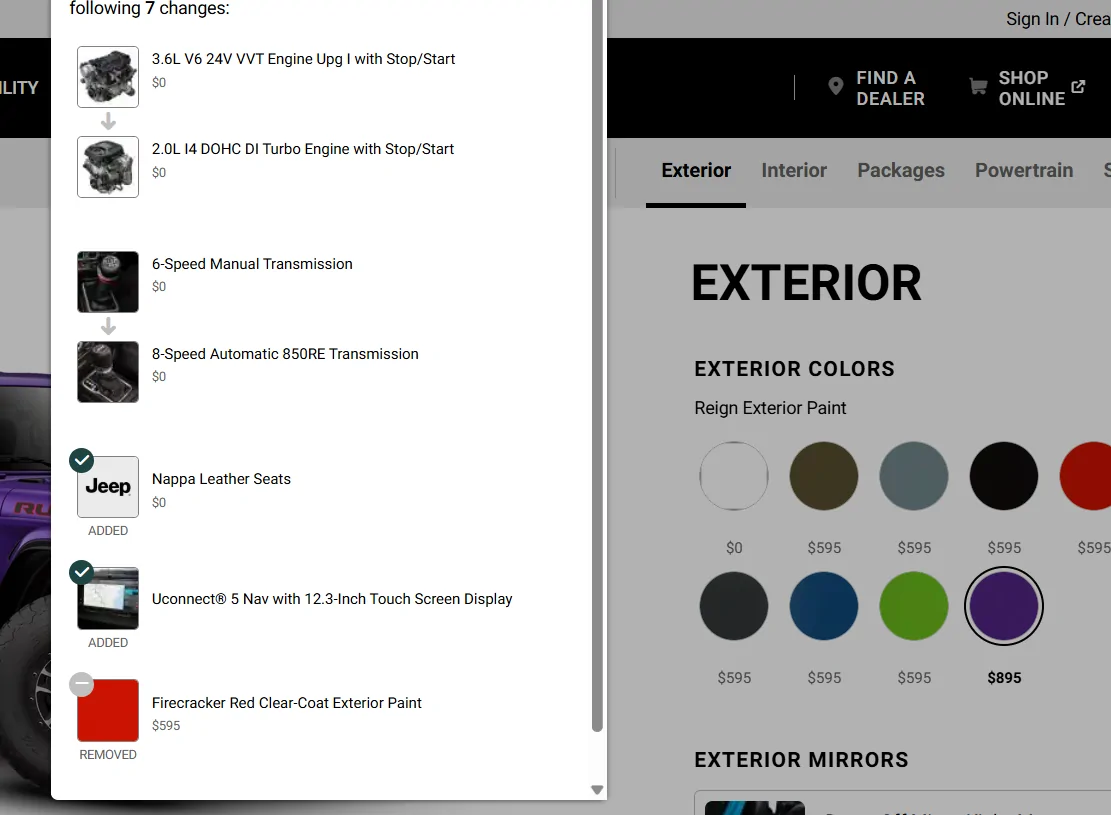The image size is (1111, 815).
Task: Click the Uconnect 5 Nav screen thumbnail
Action: coord(108,598)
